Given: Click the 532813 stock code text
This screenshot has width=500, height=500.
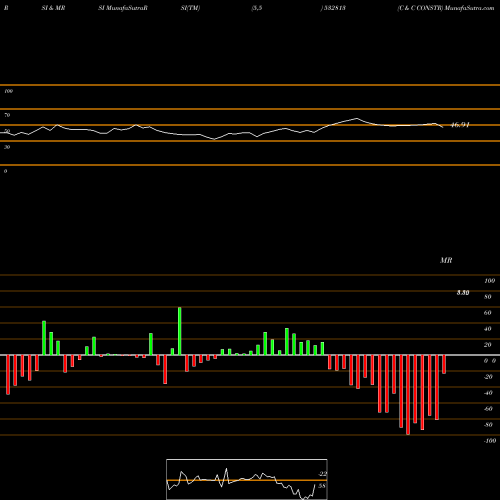Looking at the screenshot, I should pyautogui.click(x=335, y=8).
